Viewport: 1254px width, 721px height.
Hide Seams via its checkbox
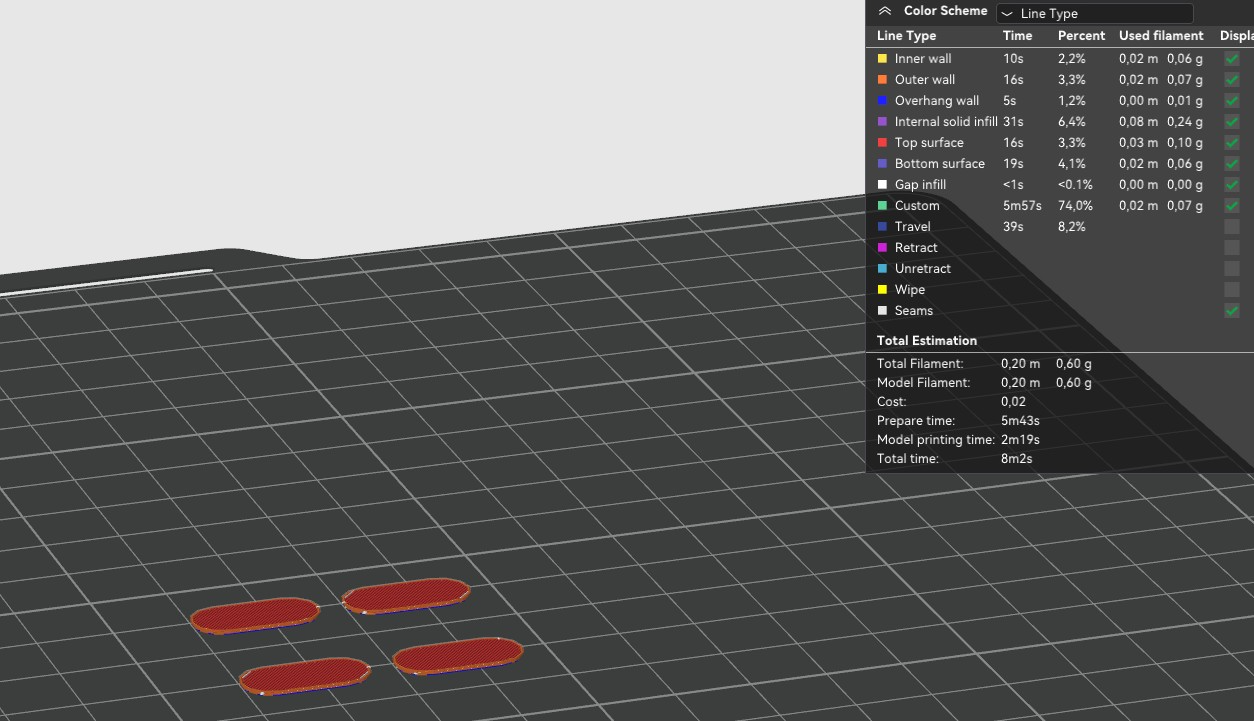click(1232, 311)
